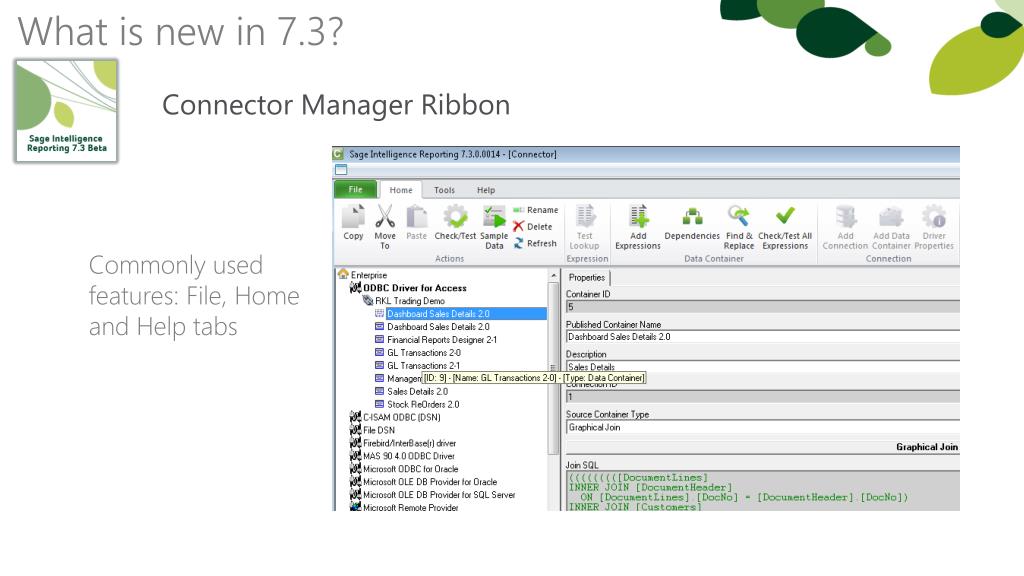The width and height of the screenshot is (1024, 576).
Task: Select Microsoft OLE DB Provider for Oracle
Action: click(430, 482)
